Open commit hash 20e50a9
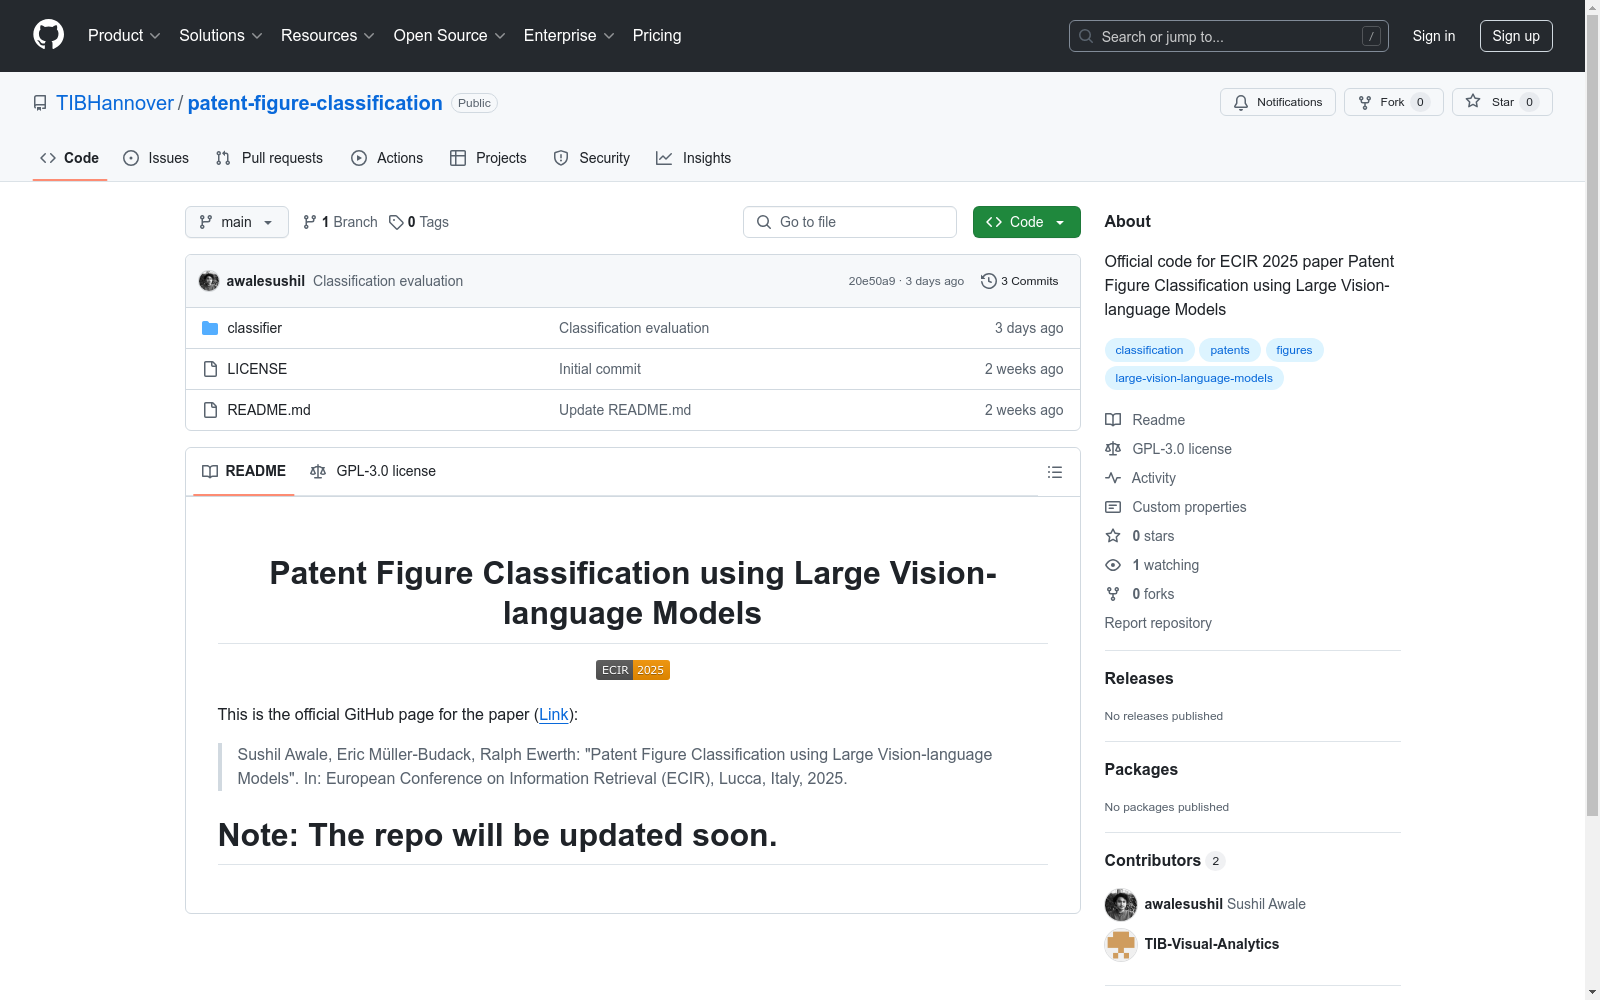The width and height of the screenshot is (1600, 1000). coord(872,281)
